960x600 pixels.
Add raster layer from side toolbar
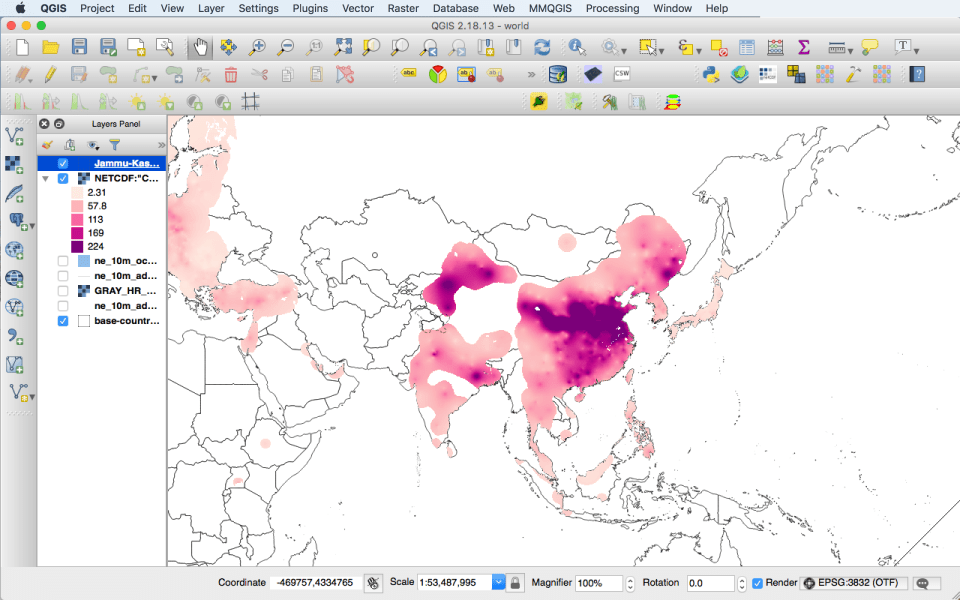pos(15,164)
